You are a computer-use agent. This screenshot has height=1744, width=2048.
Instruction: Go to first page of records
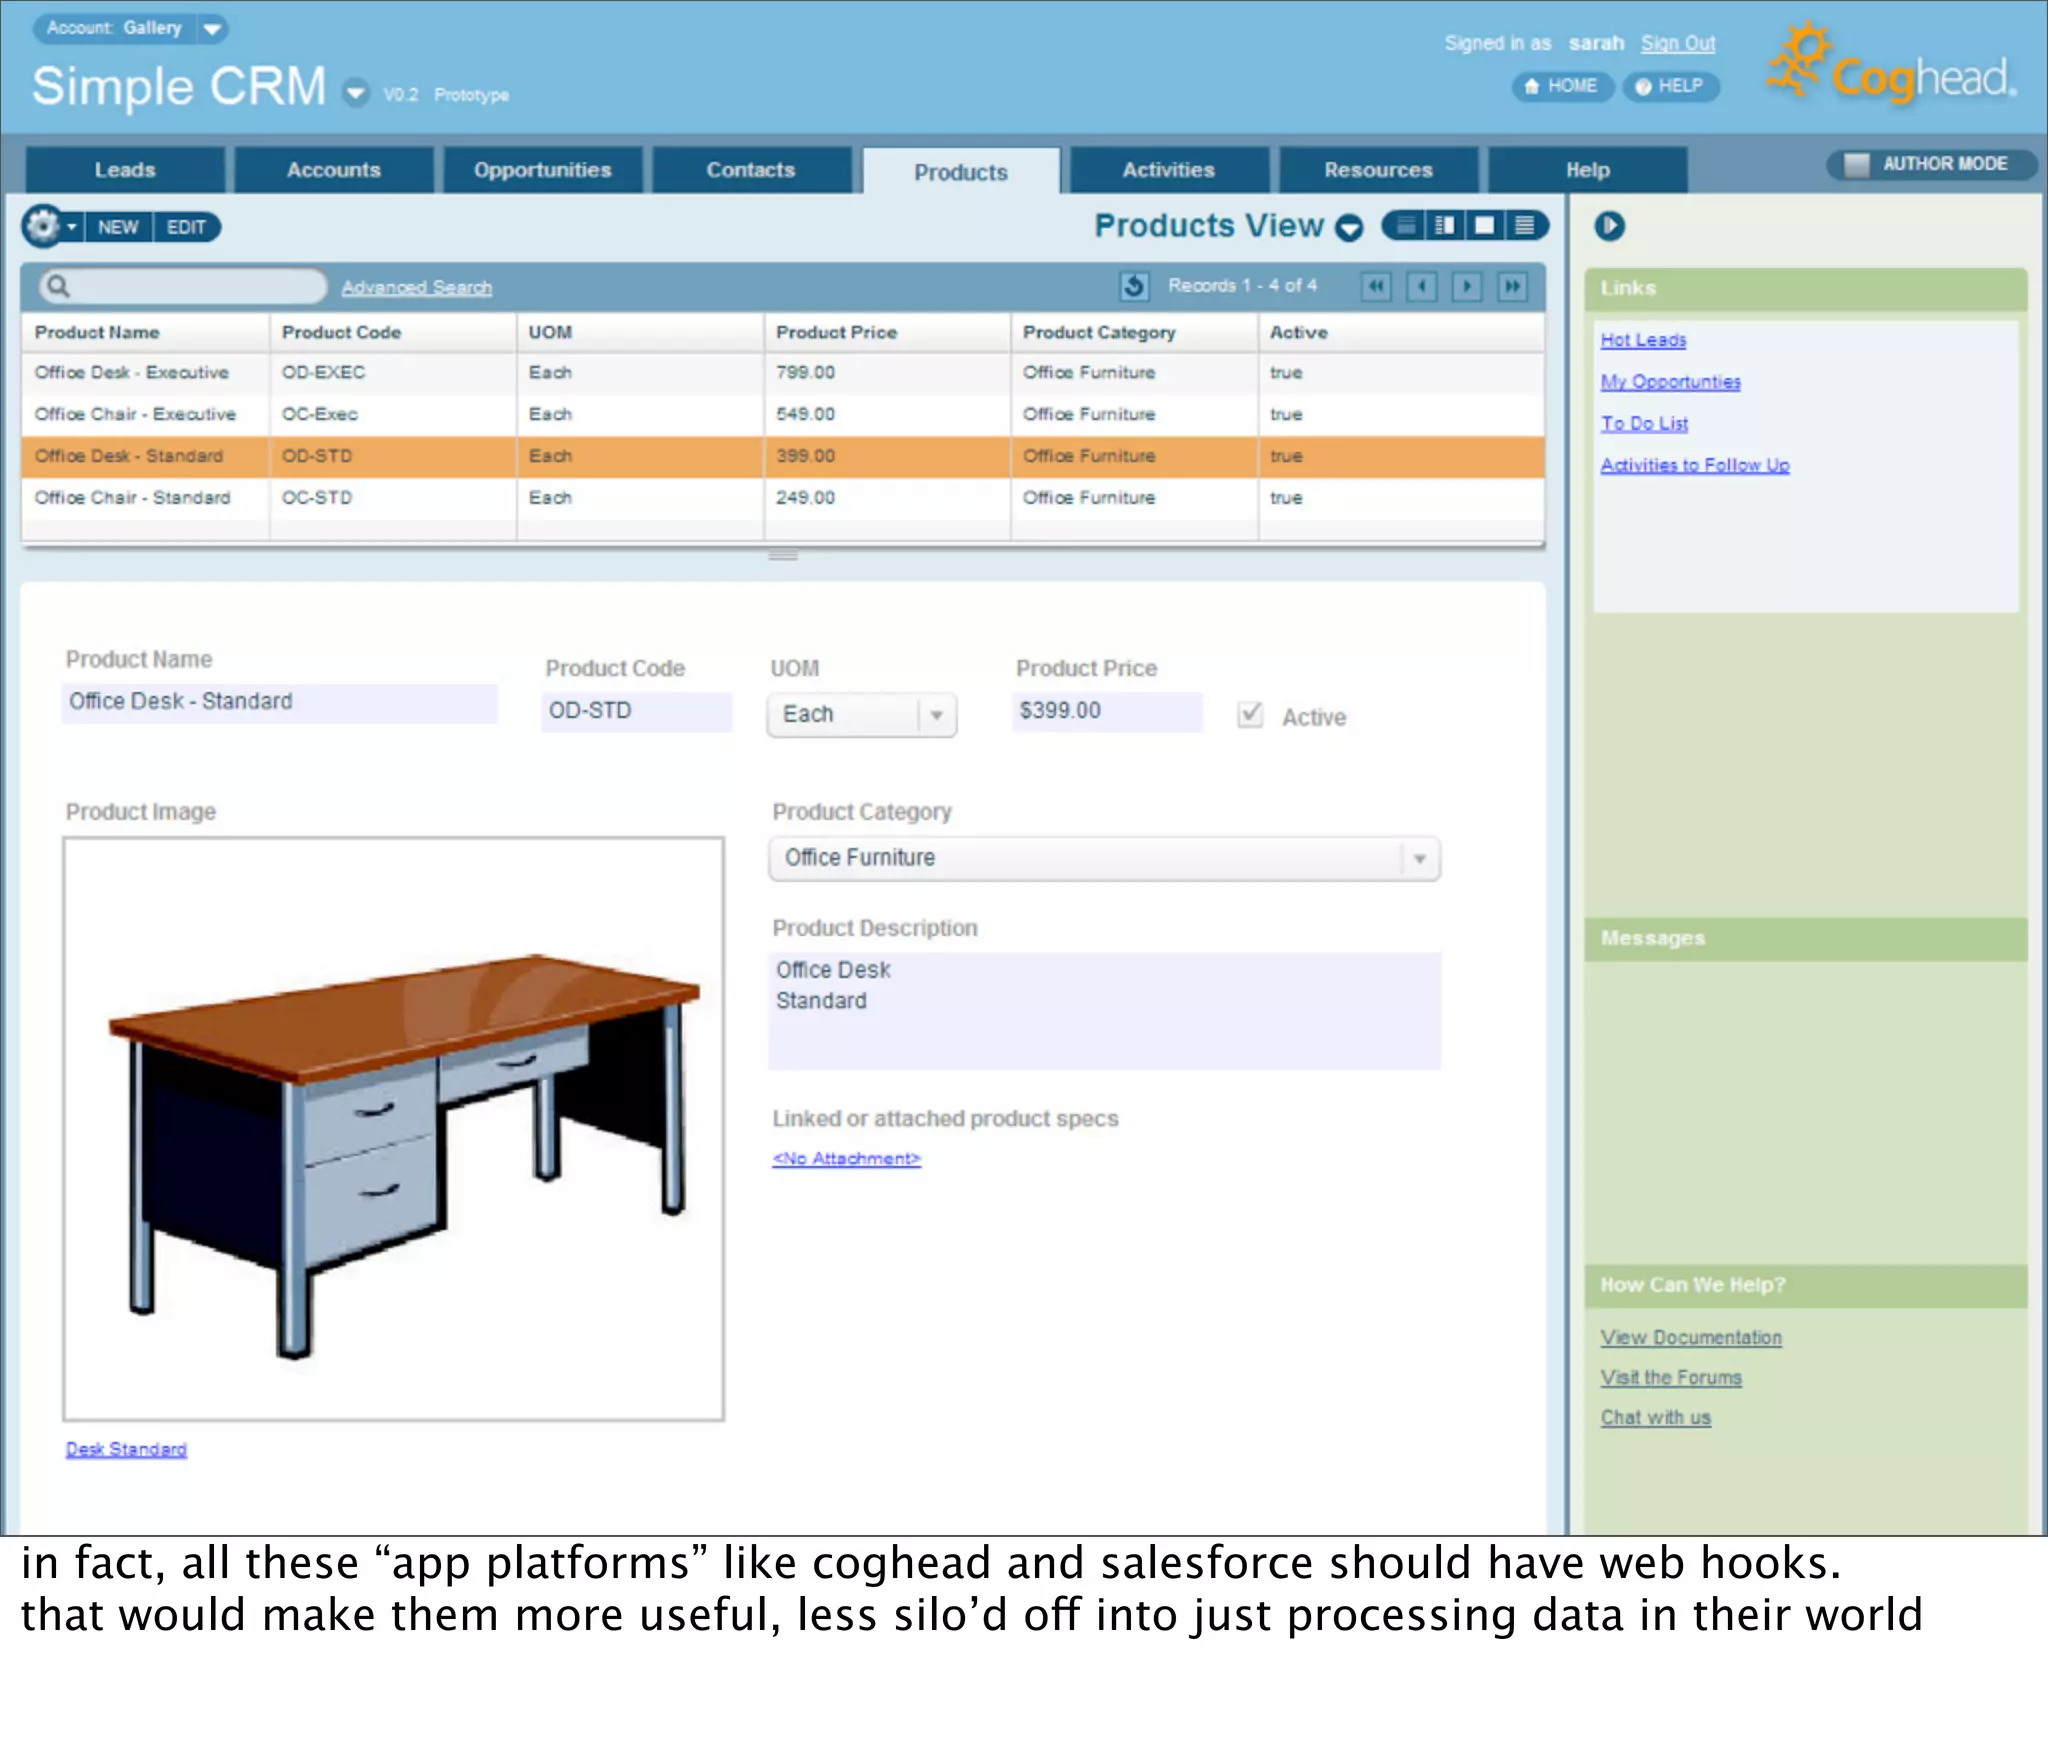tap(1376, 287)
